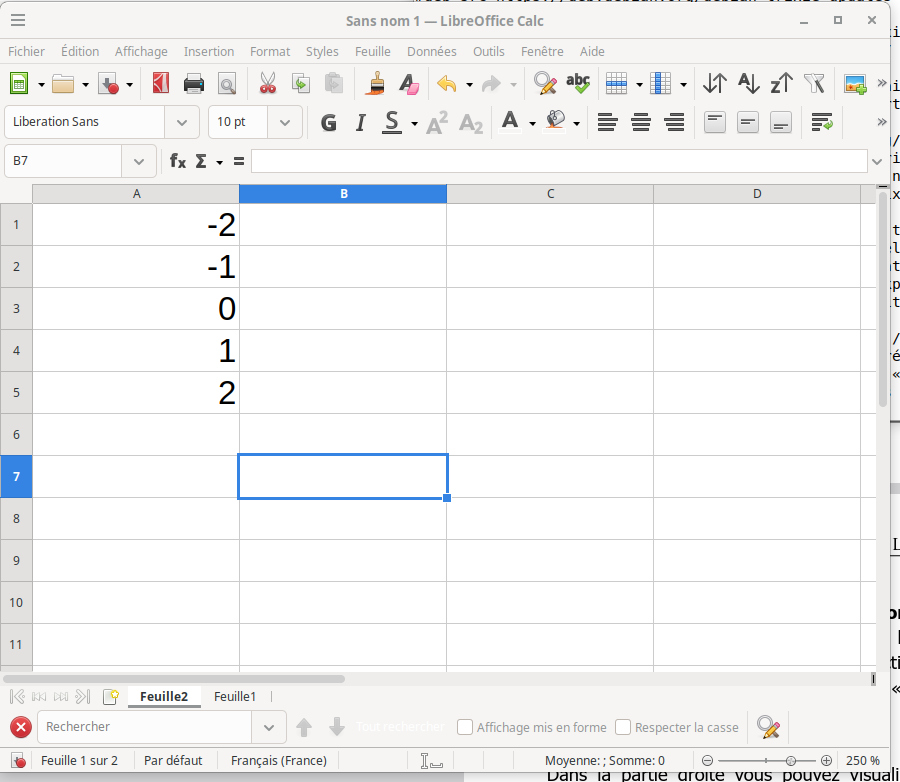Toggle Bold formatting G button

point(328,123)
